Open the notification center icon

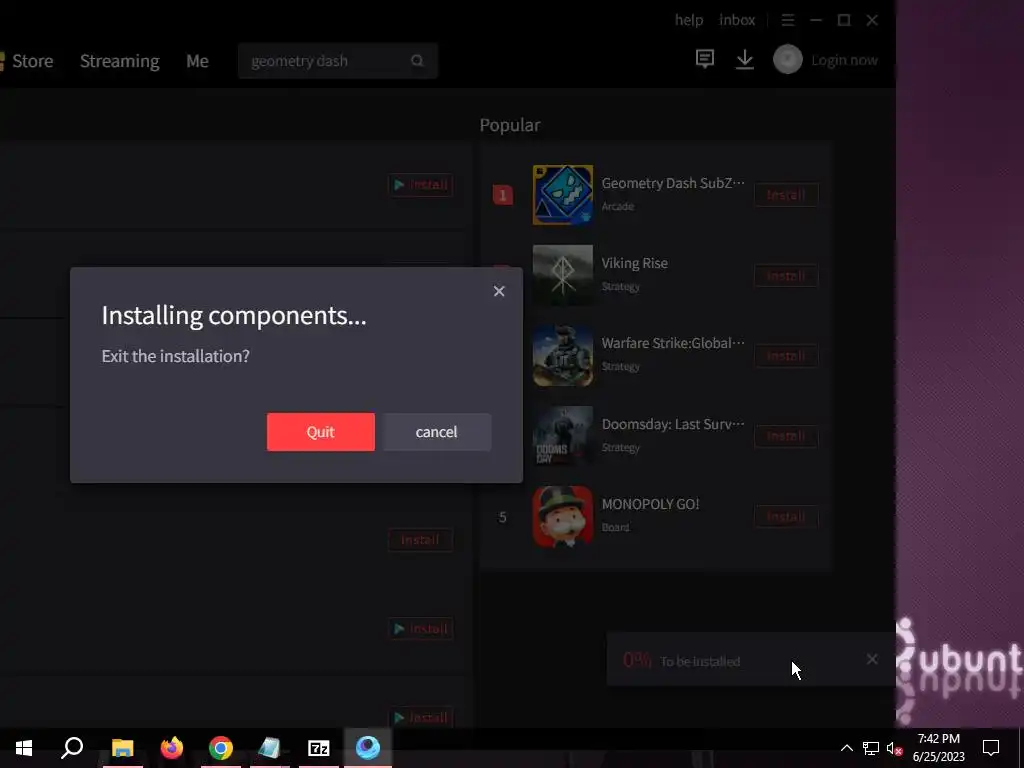coord(991,748)
